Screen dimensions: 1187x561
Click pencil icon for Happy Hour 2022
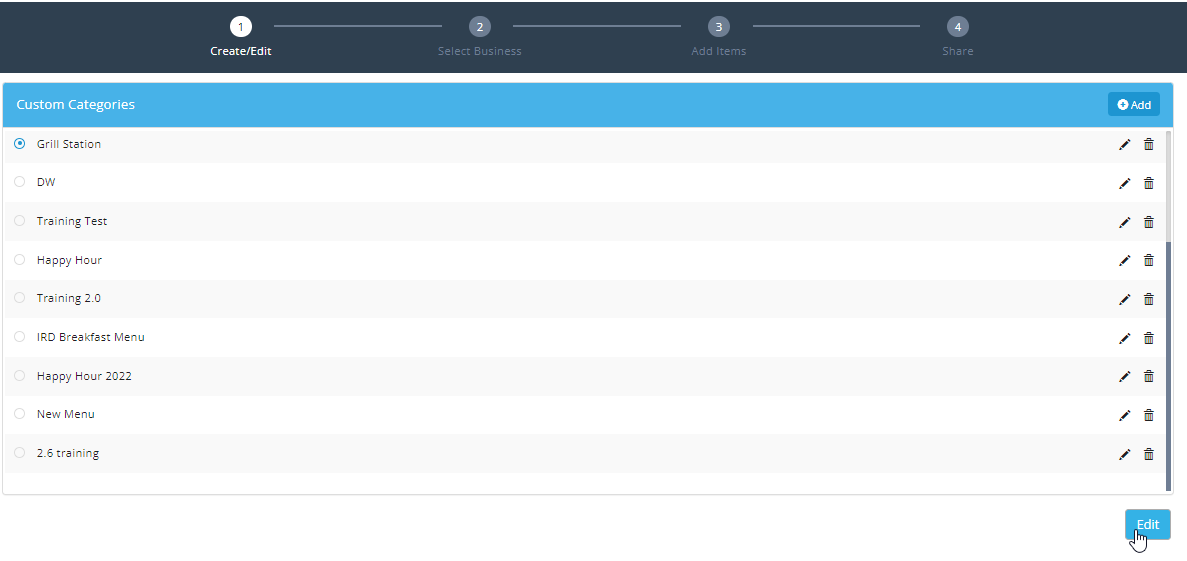pos(1124,377)
